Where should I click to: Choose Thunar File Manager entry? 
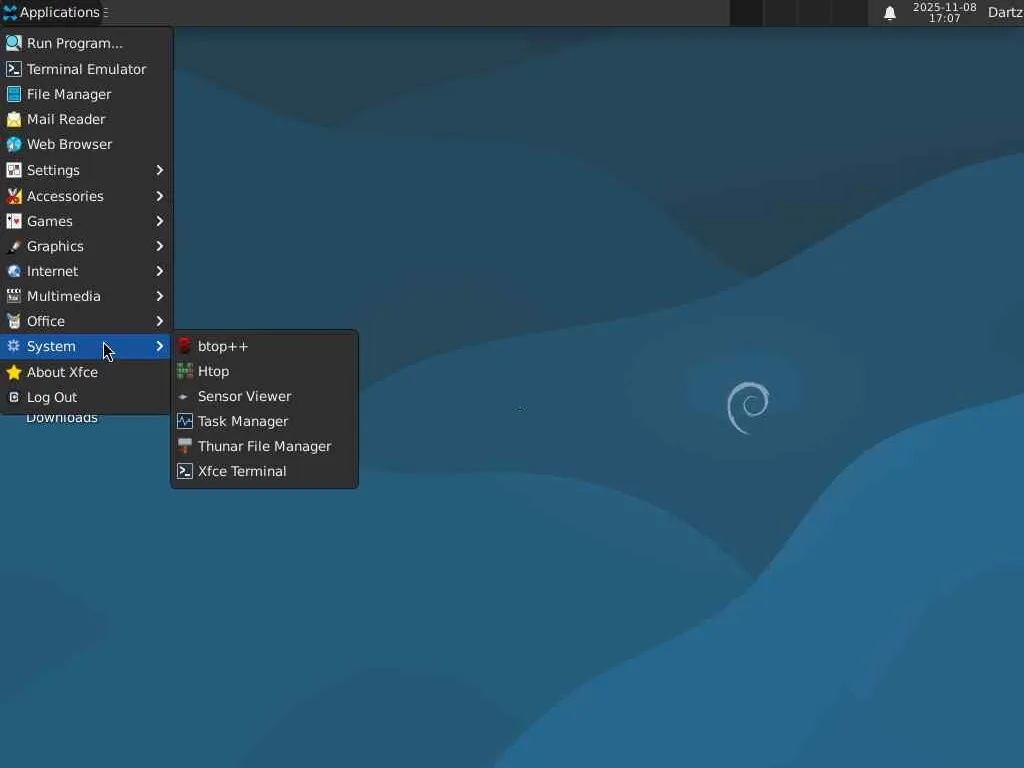tap(264, 446)
